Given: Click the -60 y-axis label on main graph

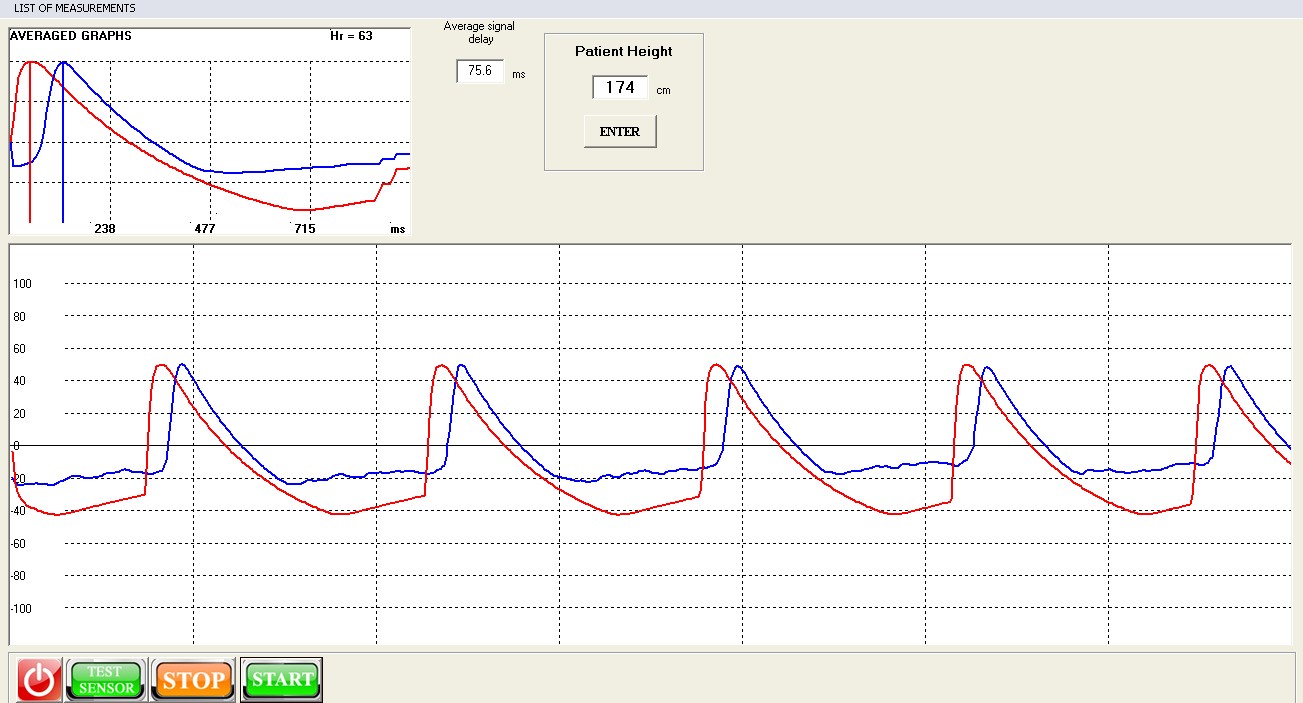Looking at the screenshot, I should pos(18,544).
